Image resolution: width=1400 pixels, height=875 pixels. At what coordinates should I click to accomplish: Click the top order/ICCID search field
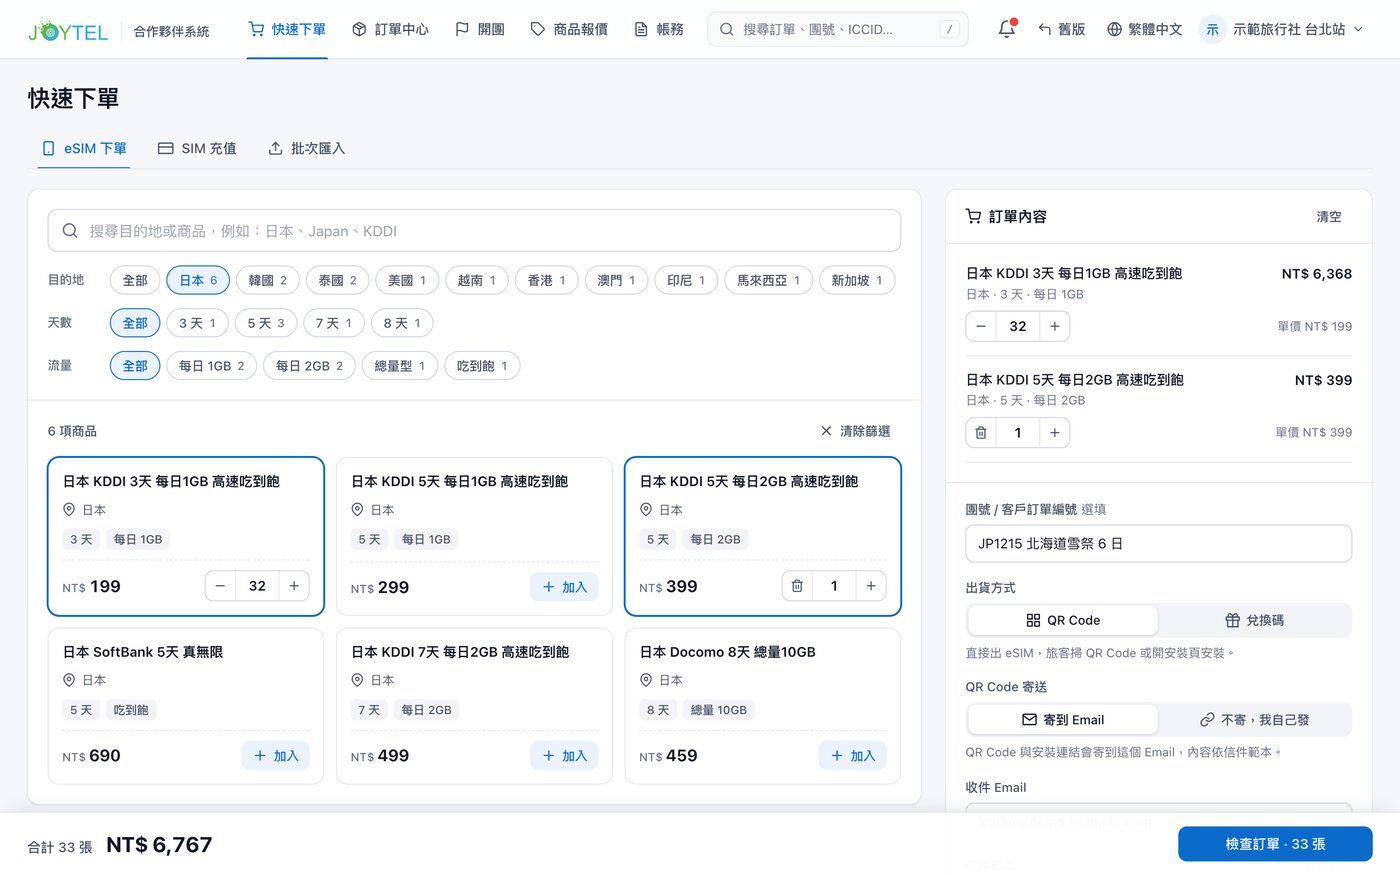838,29
